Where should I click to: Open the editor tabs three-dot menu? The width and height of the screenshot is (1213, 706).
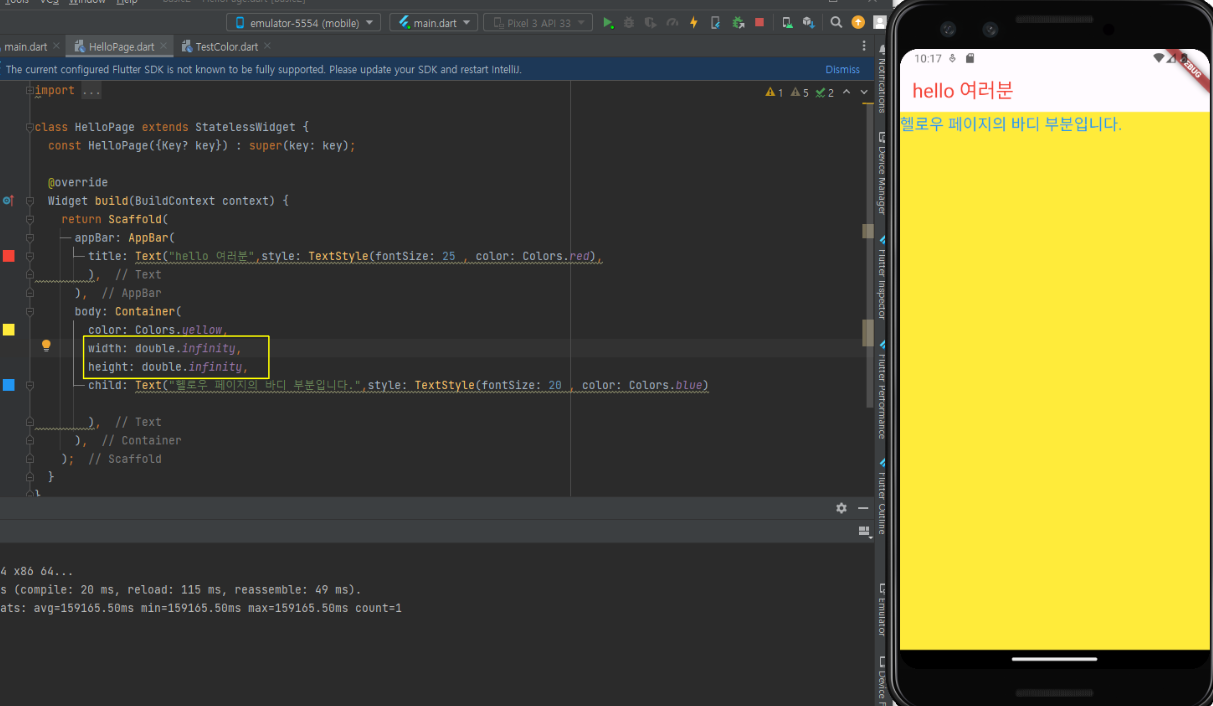pos(864,46)
